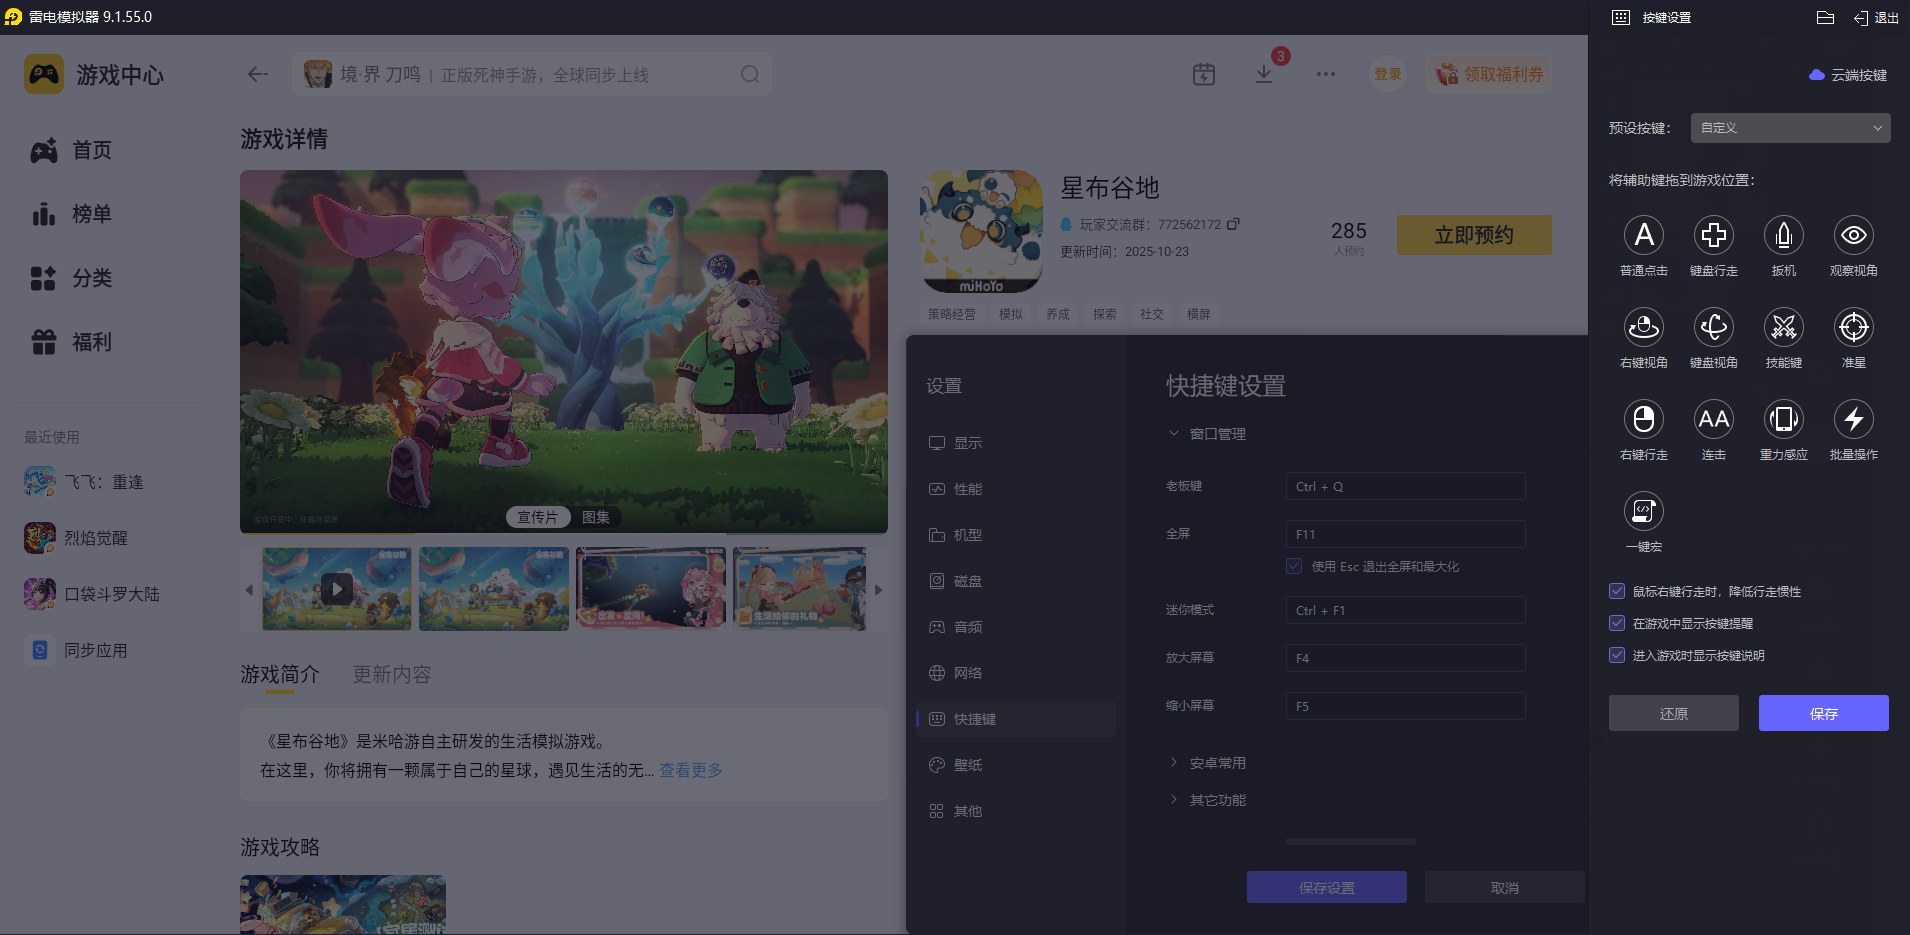1910x935 pixels.
Task: Select the 普通点击 key mapping icon
Action: [x=1643, y=235]
